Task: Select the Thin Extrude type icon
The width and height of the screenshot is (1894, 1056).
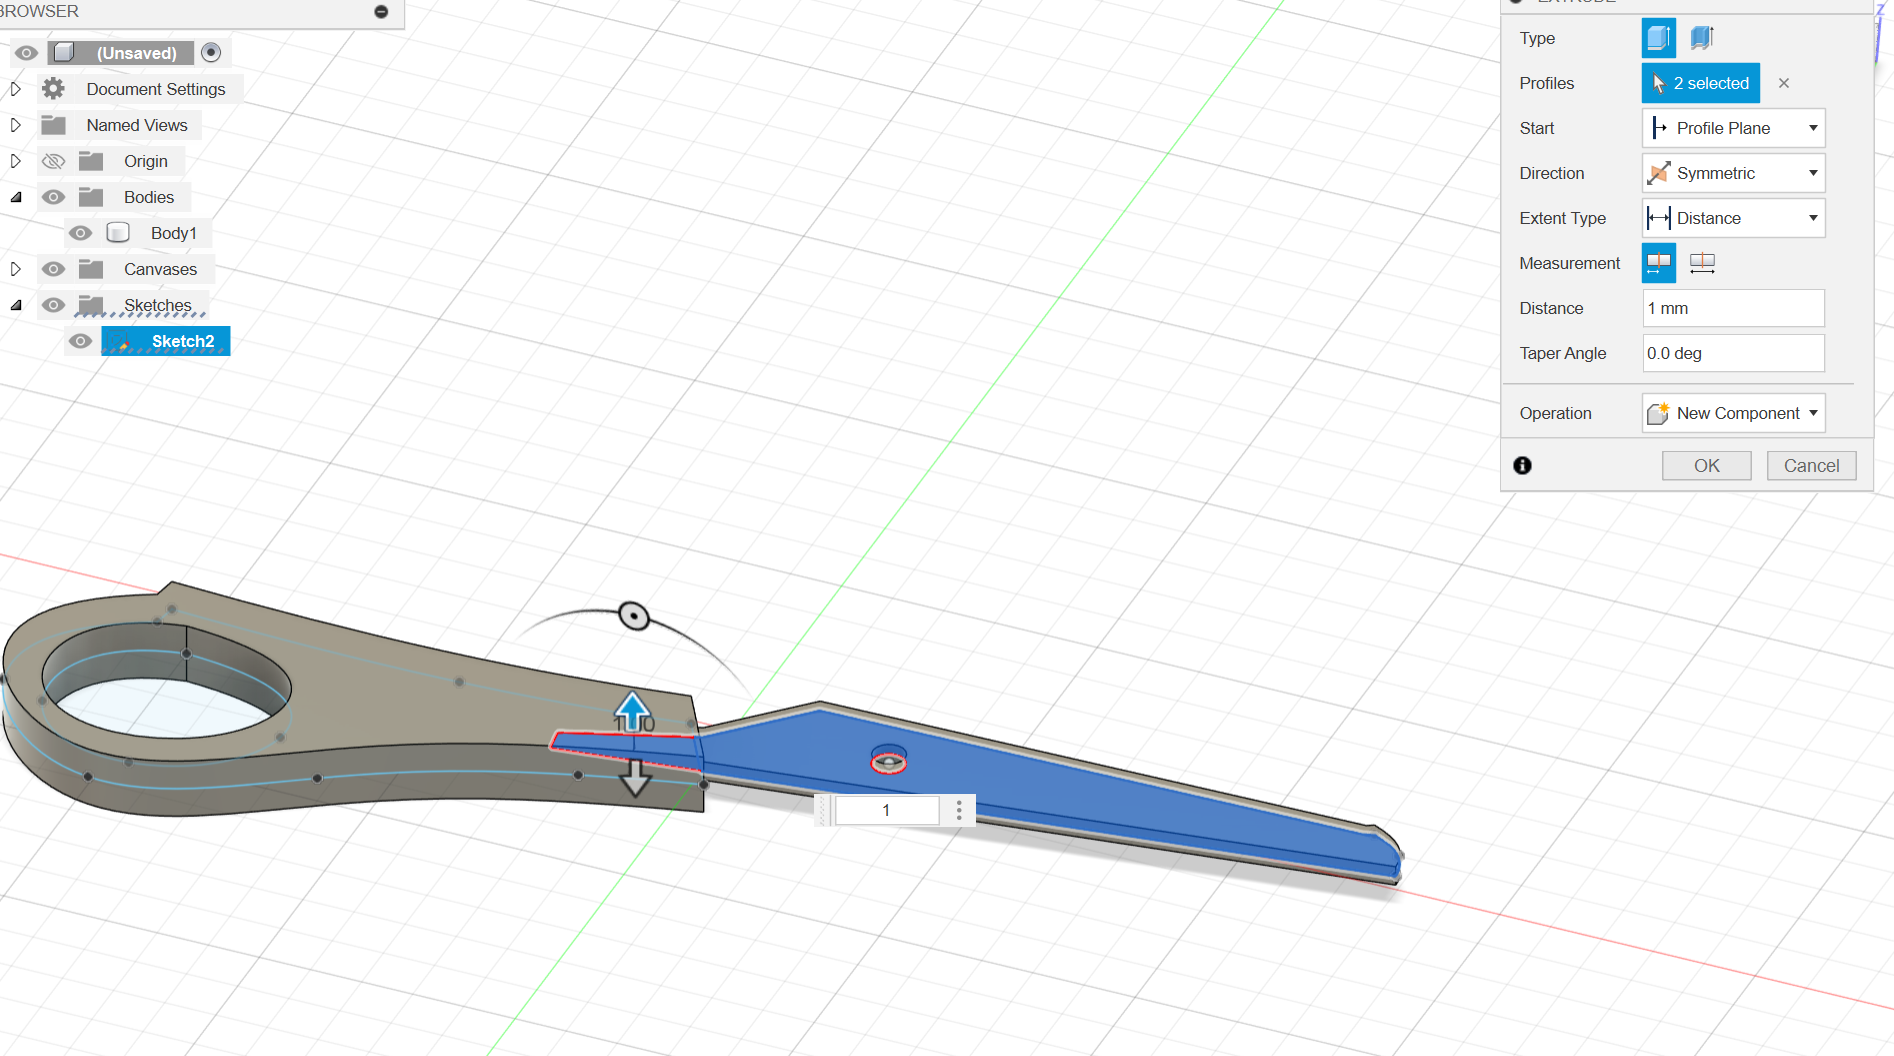Action: (x=1701, y=38)
